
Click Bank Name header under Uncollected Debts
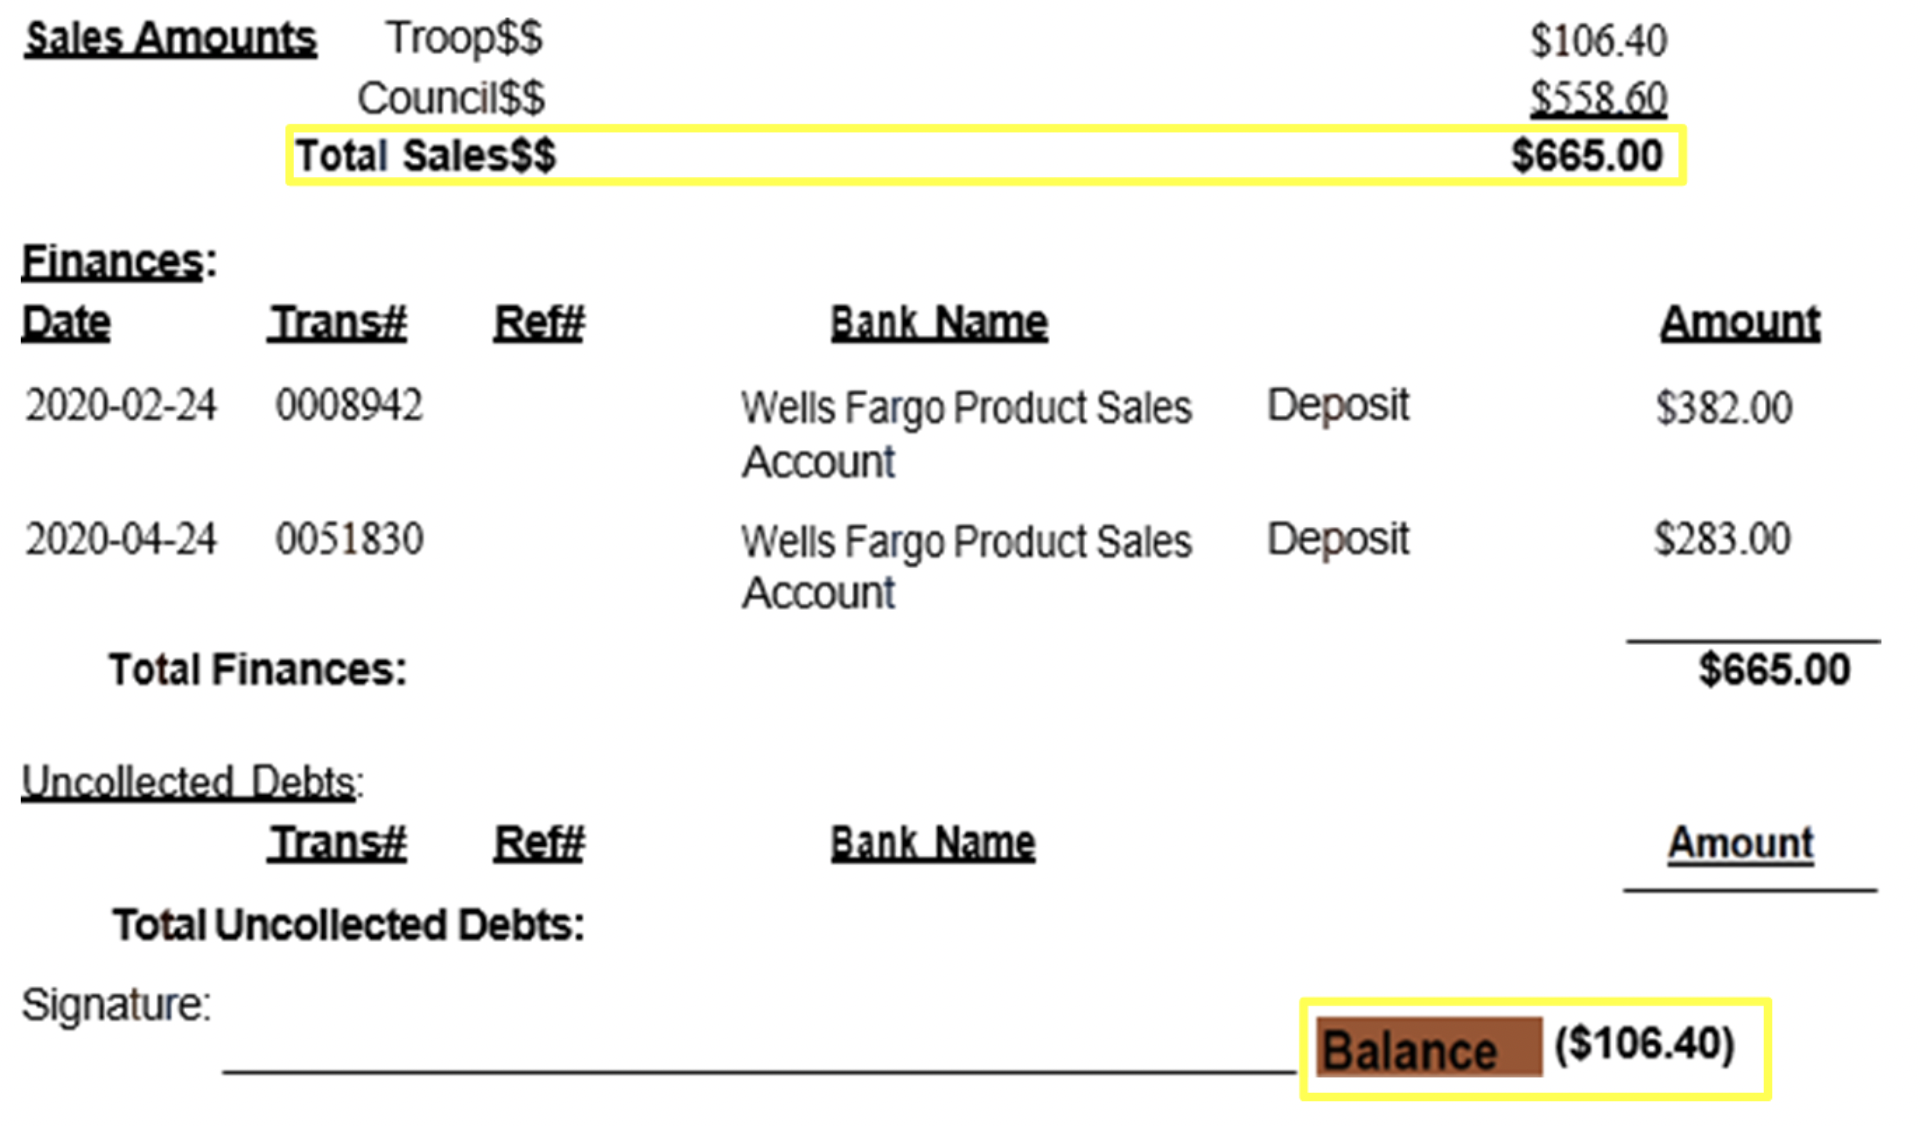933,843
